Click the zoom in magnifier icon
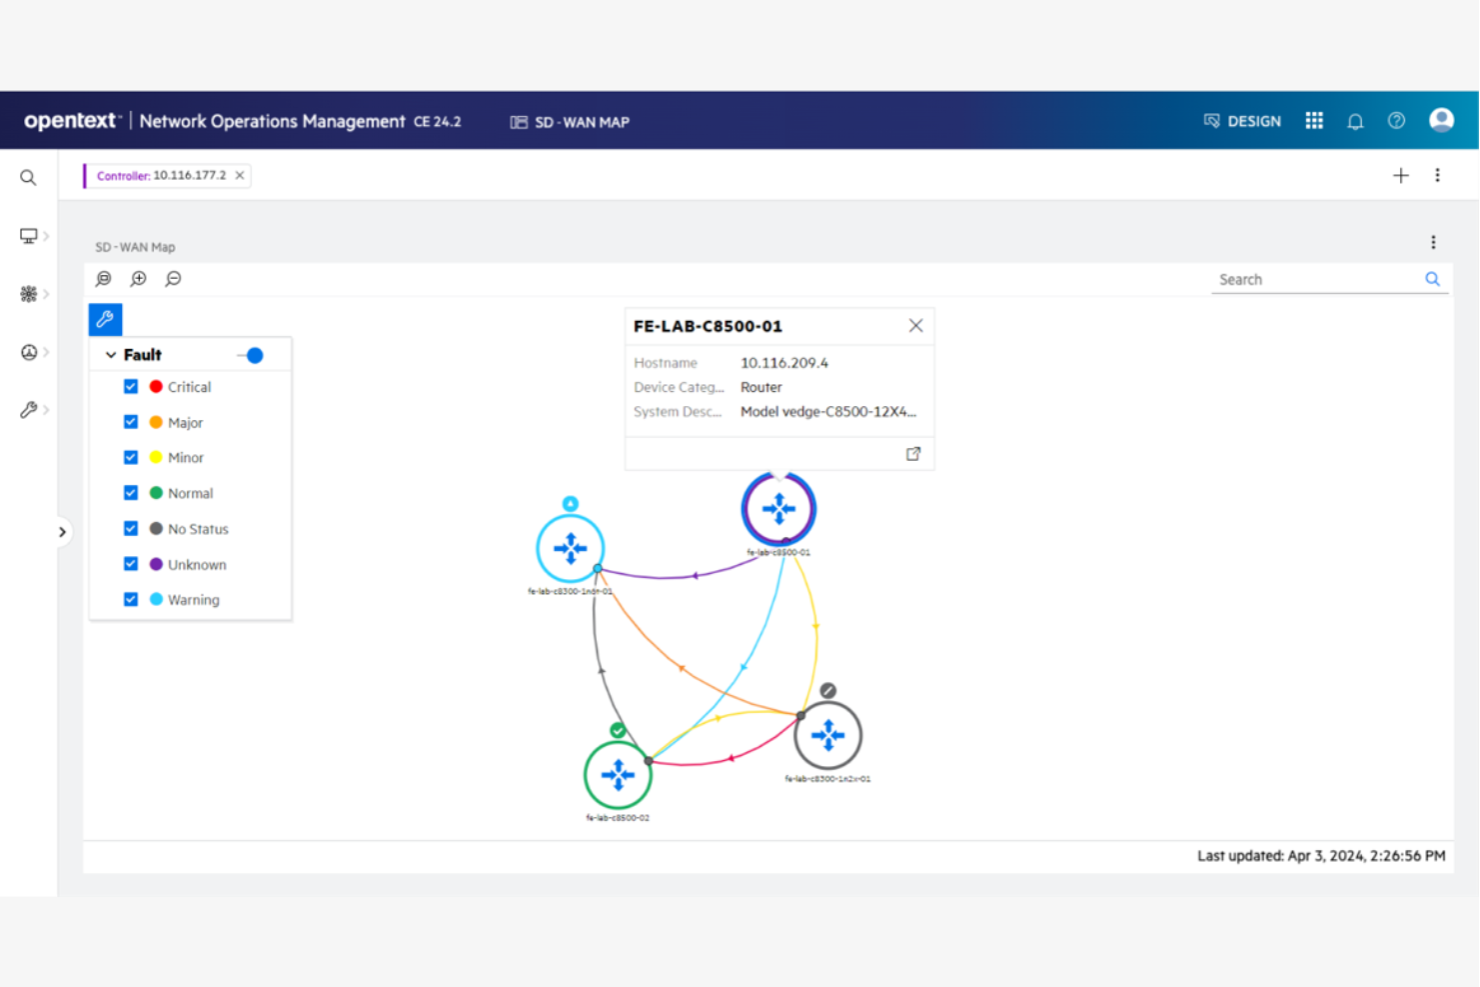1480x987 pixels. (139, 279)
